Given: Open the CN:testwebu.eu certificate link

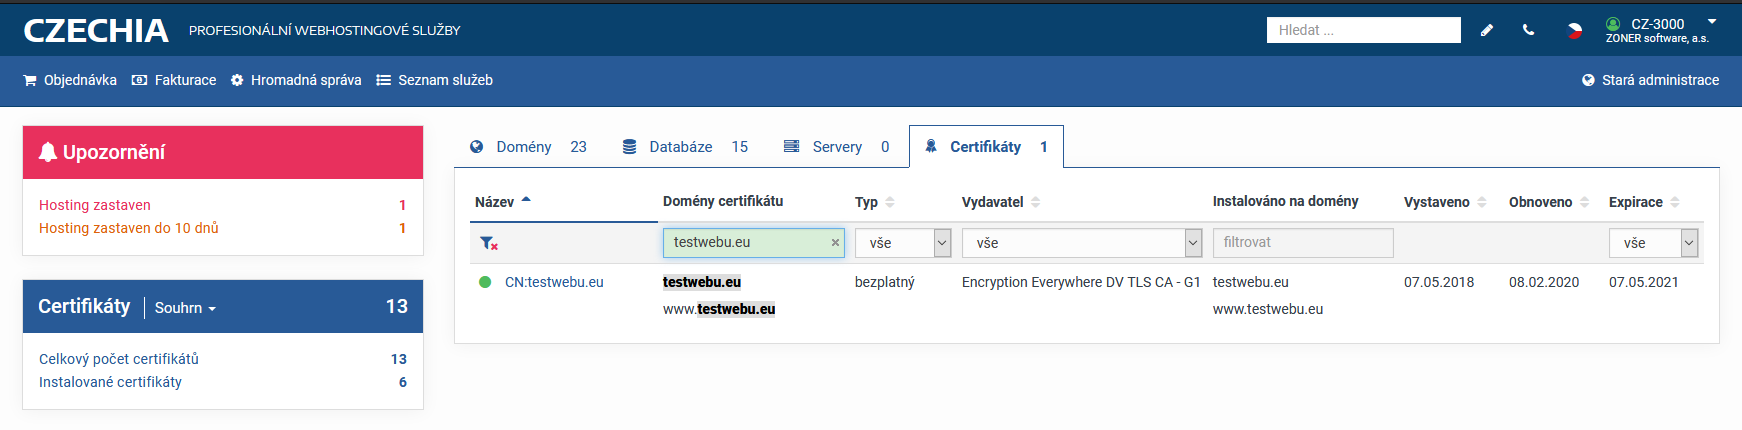Looking at the screenshot, I should (554, 282).
